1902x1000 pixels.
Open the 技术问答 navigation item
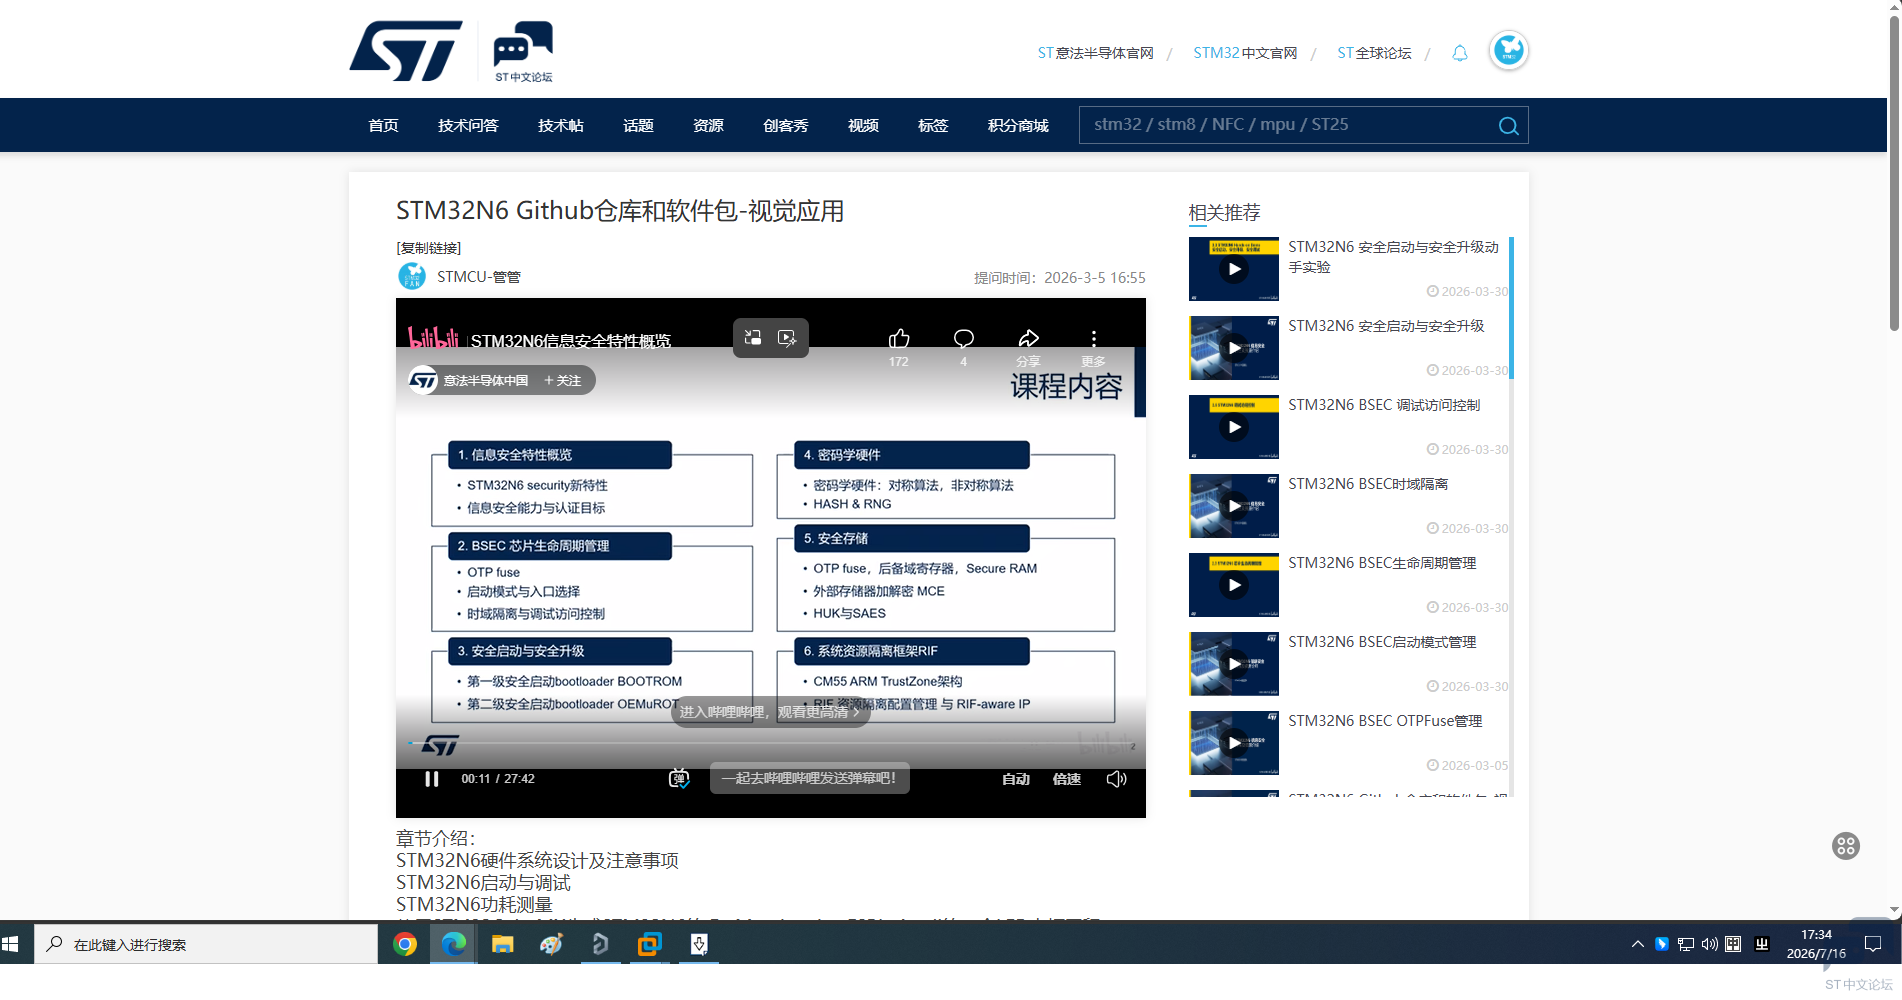pos(468,125)
